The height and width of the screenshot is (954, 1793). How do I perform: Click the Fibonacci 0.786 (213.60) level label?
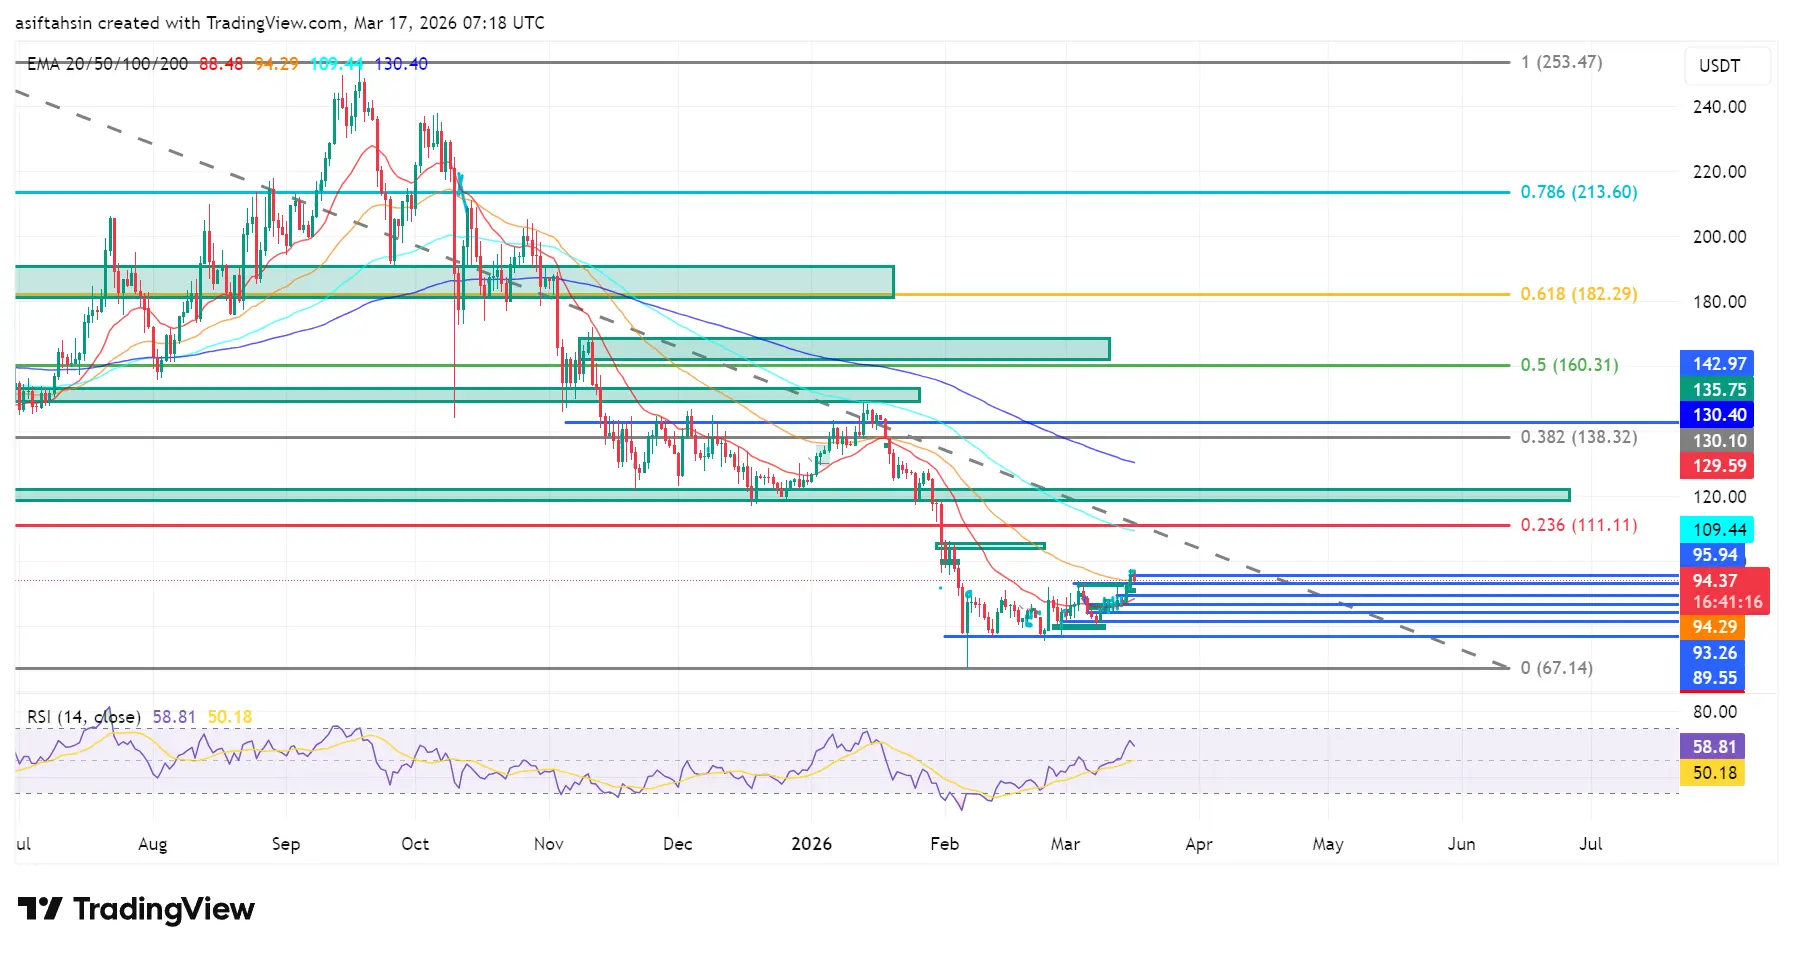coord(1579,192)
